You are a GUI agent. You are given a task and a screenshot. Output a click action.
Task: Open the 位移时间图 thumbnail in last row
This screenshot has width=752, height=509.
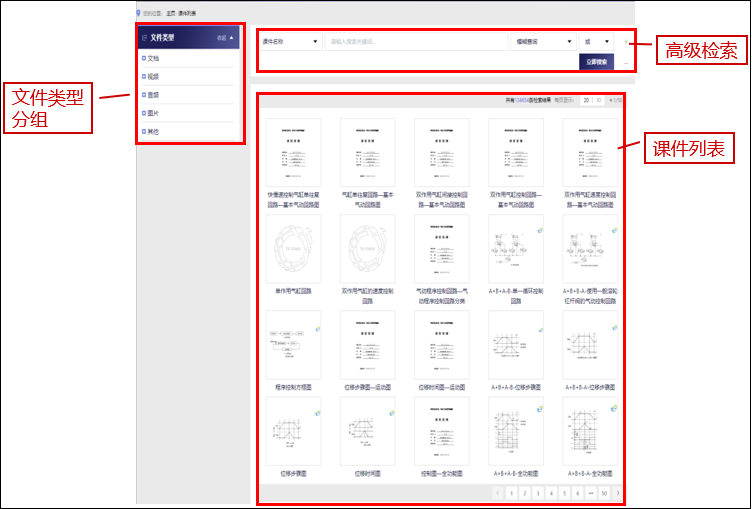pos(367,431)
